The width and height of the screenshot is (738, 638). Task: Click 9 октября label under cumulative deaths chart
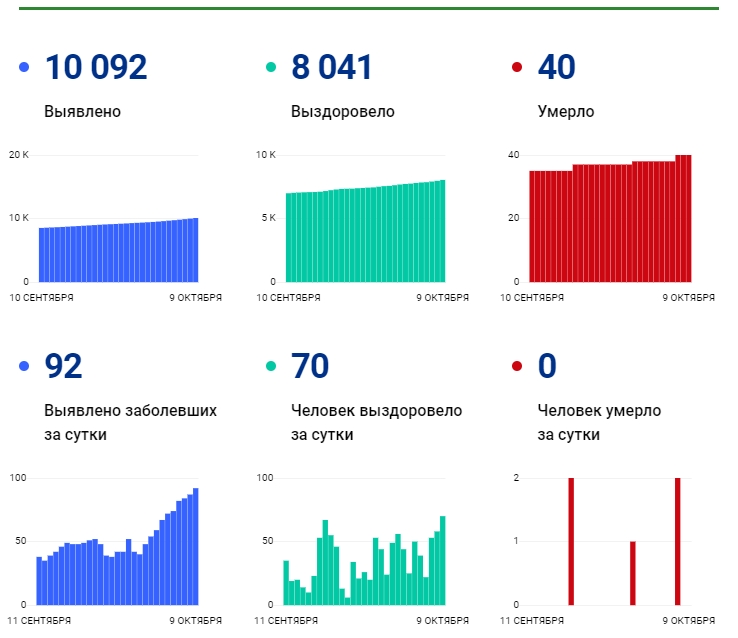pos(689,298)
